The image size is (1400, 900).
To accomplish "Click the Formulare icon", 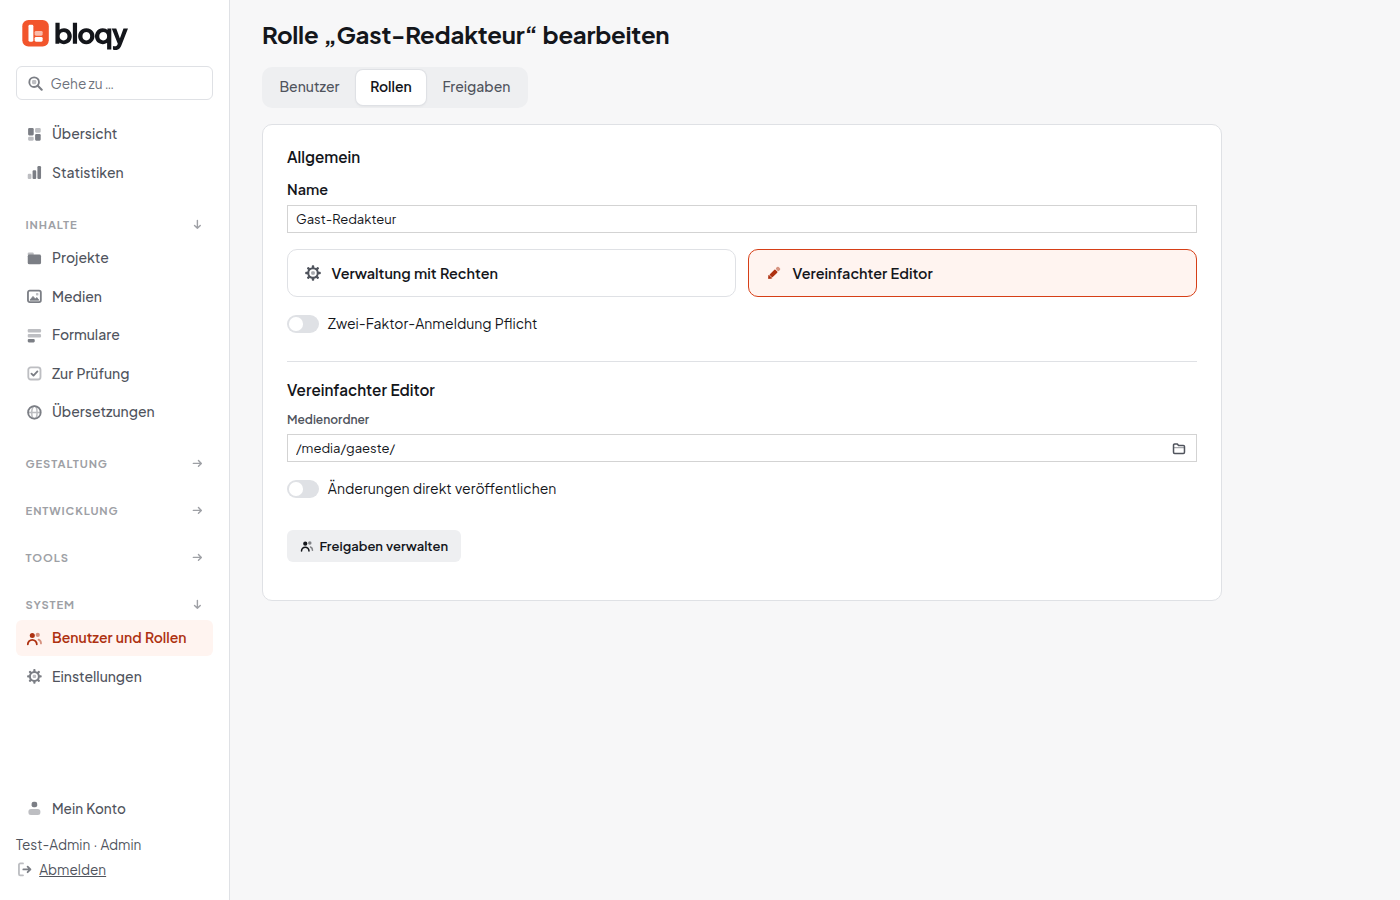I will coord(34,335).
